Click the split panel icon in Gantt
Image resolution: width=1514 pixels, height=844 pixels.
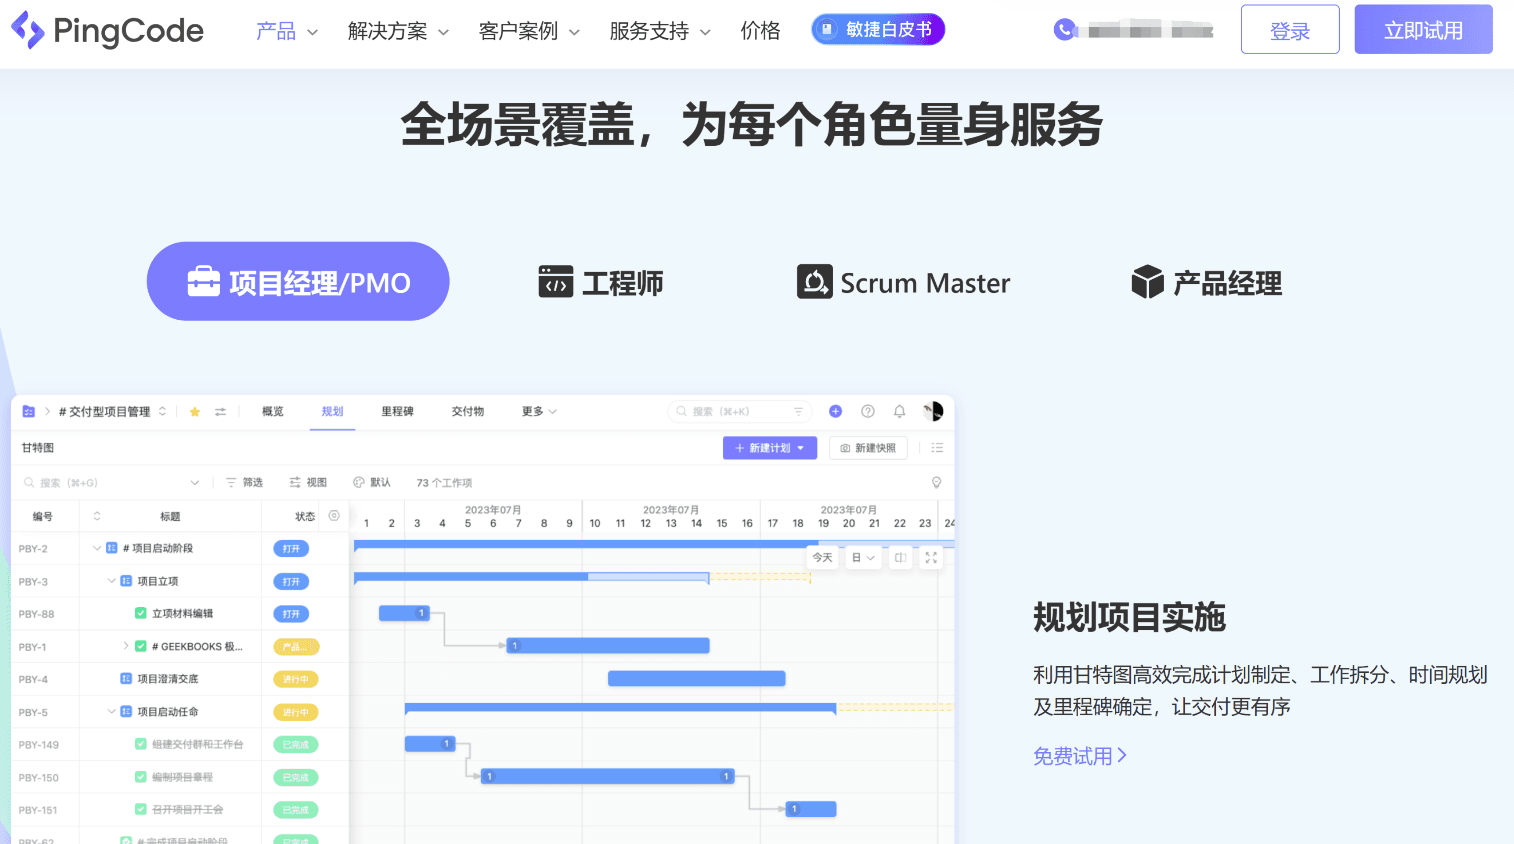[x=901, y=558]
